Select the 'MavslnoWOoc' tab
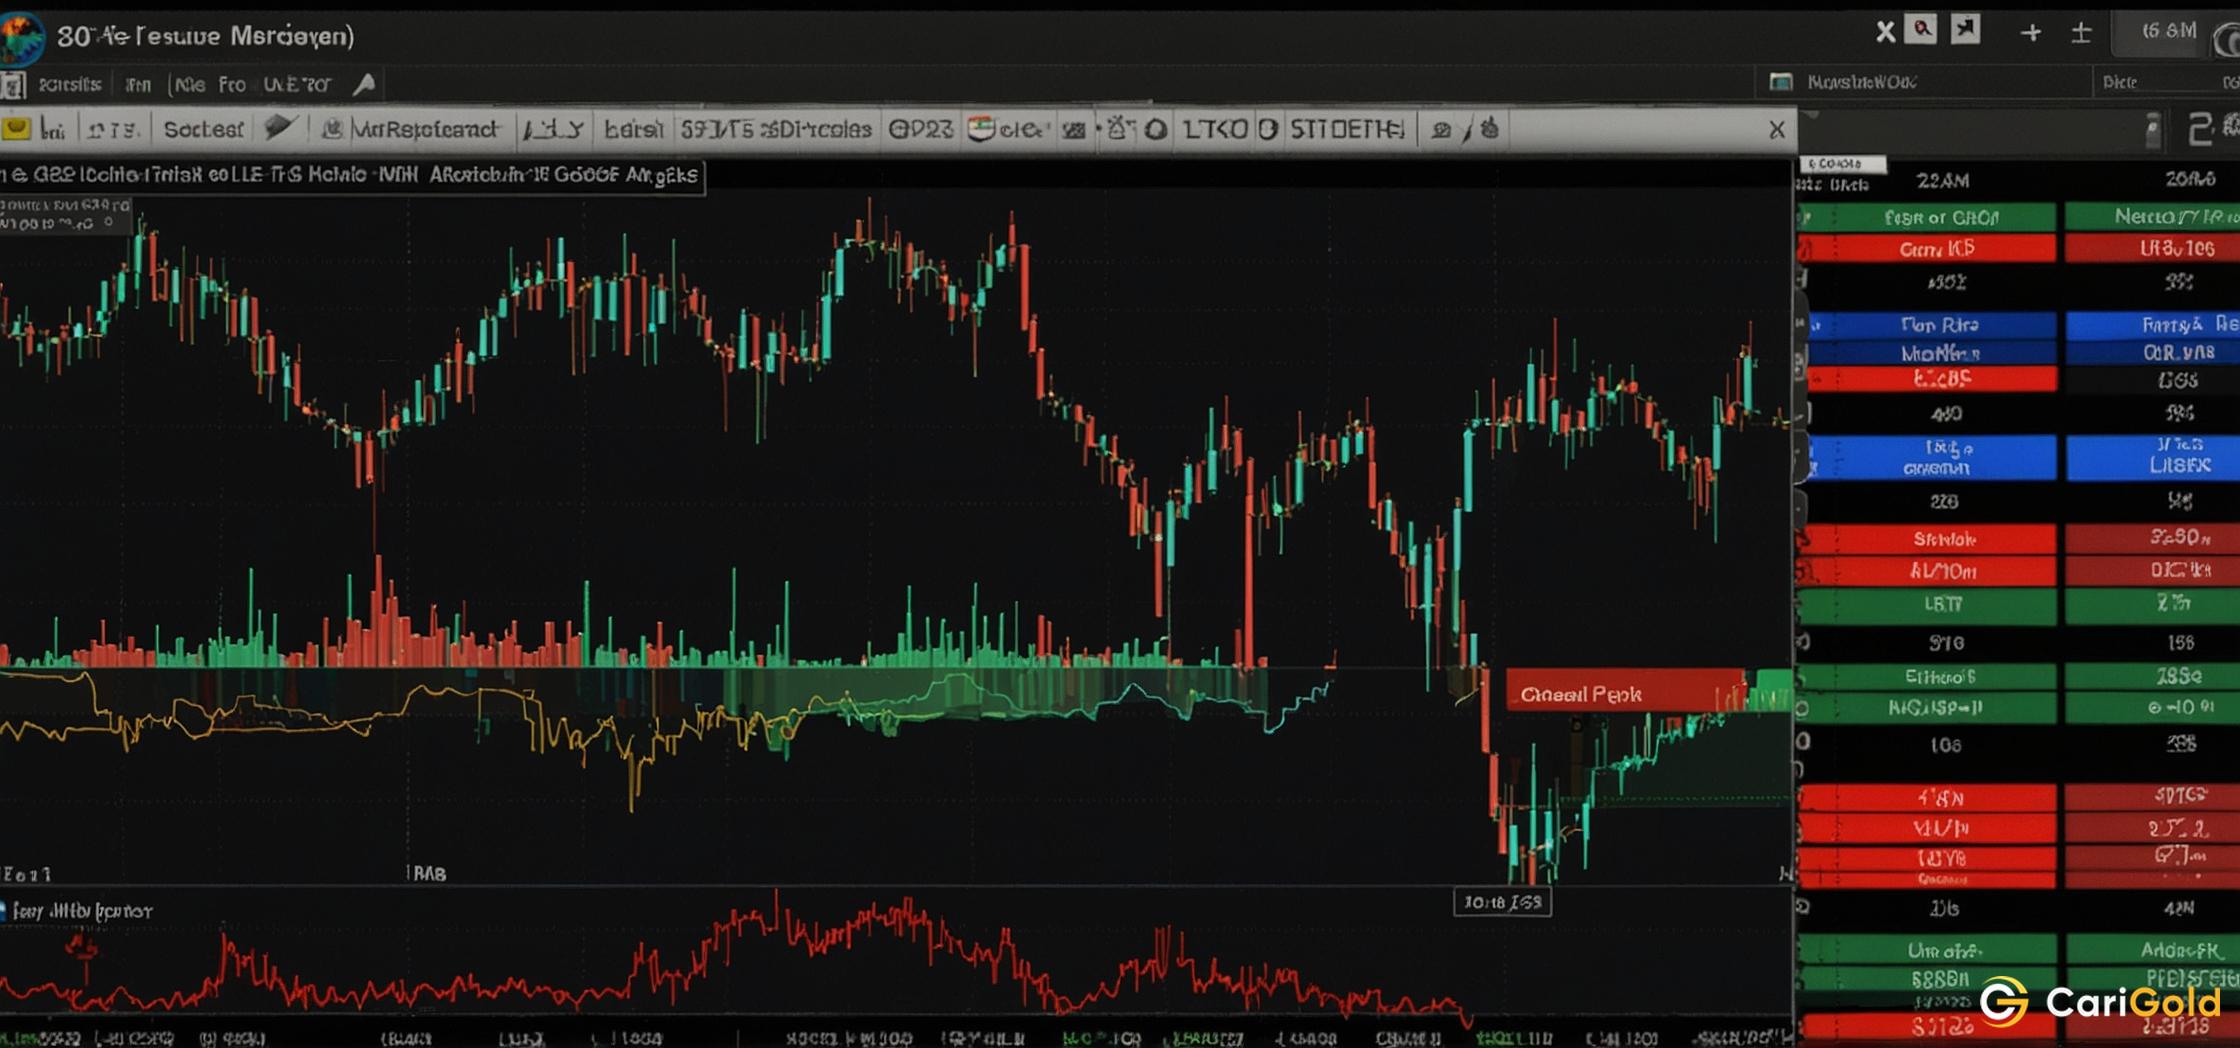 click(x=1862, y=82)
